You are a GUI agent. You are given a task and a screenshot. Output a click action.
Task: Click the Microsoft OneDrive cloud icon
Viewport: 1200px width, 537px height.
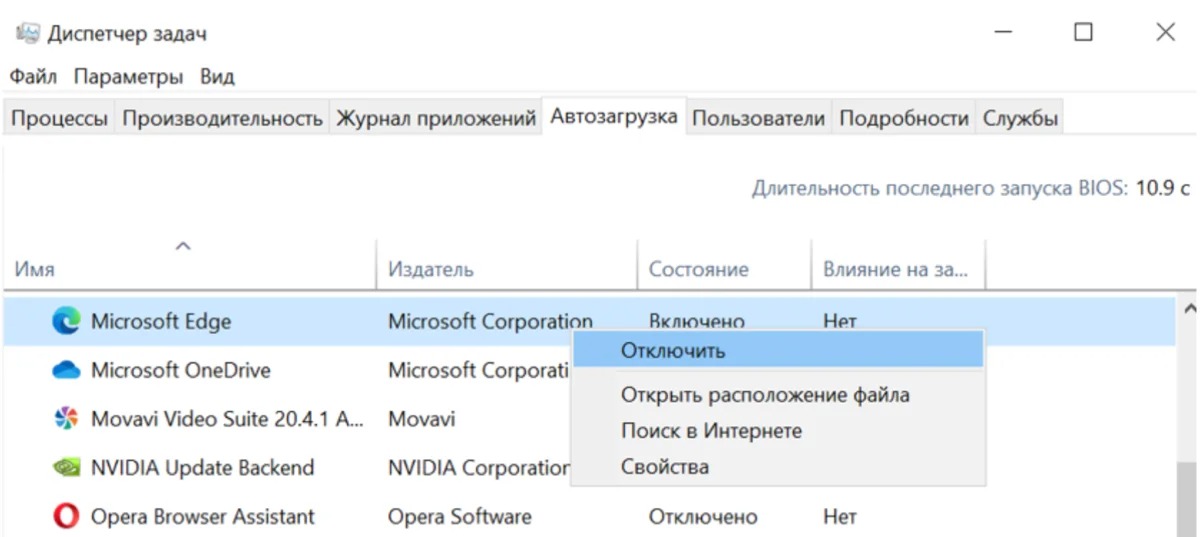pyautogui.click(x=66, y=370)
